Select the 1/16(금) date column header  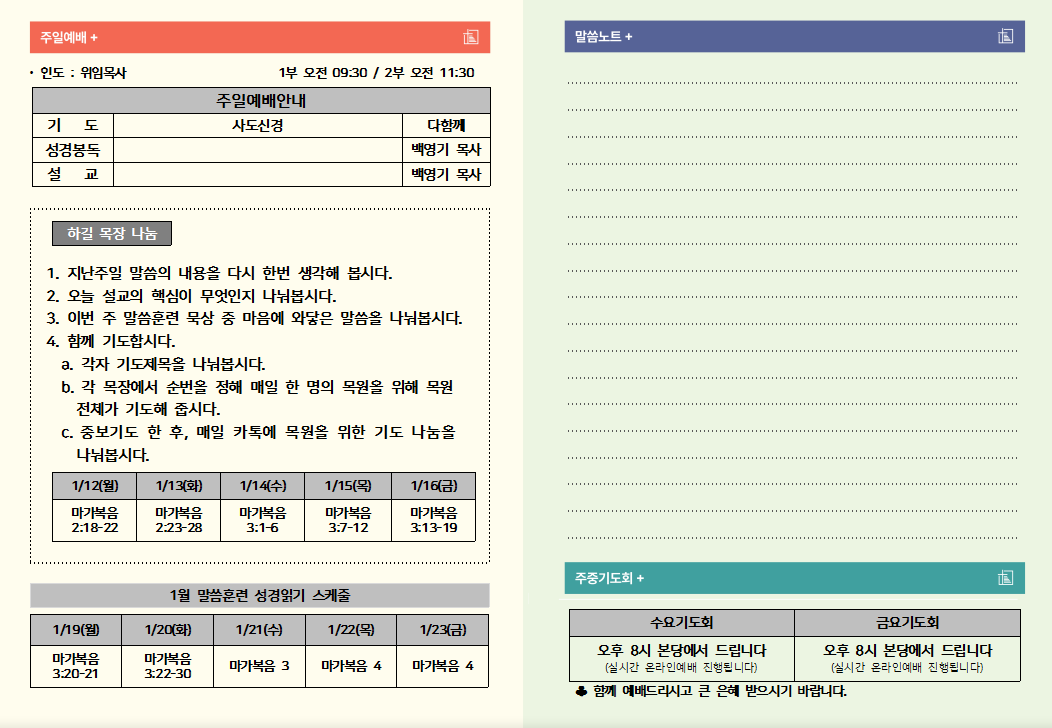point(433,485)
